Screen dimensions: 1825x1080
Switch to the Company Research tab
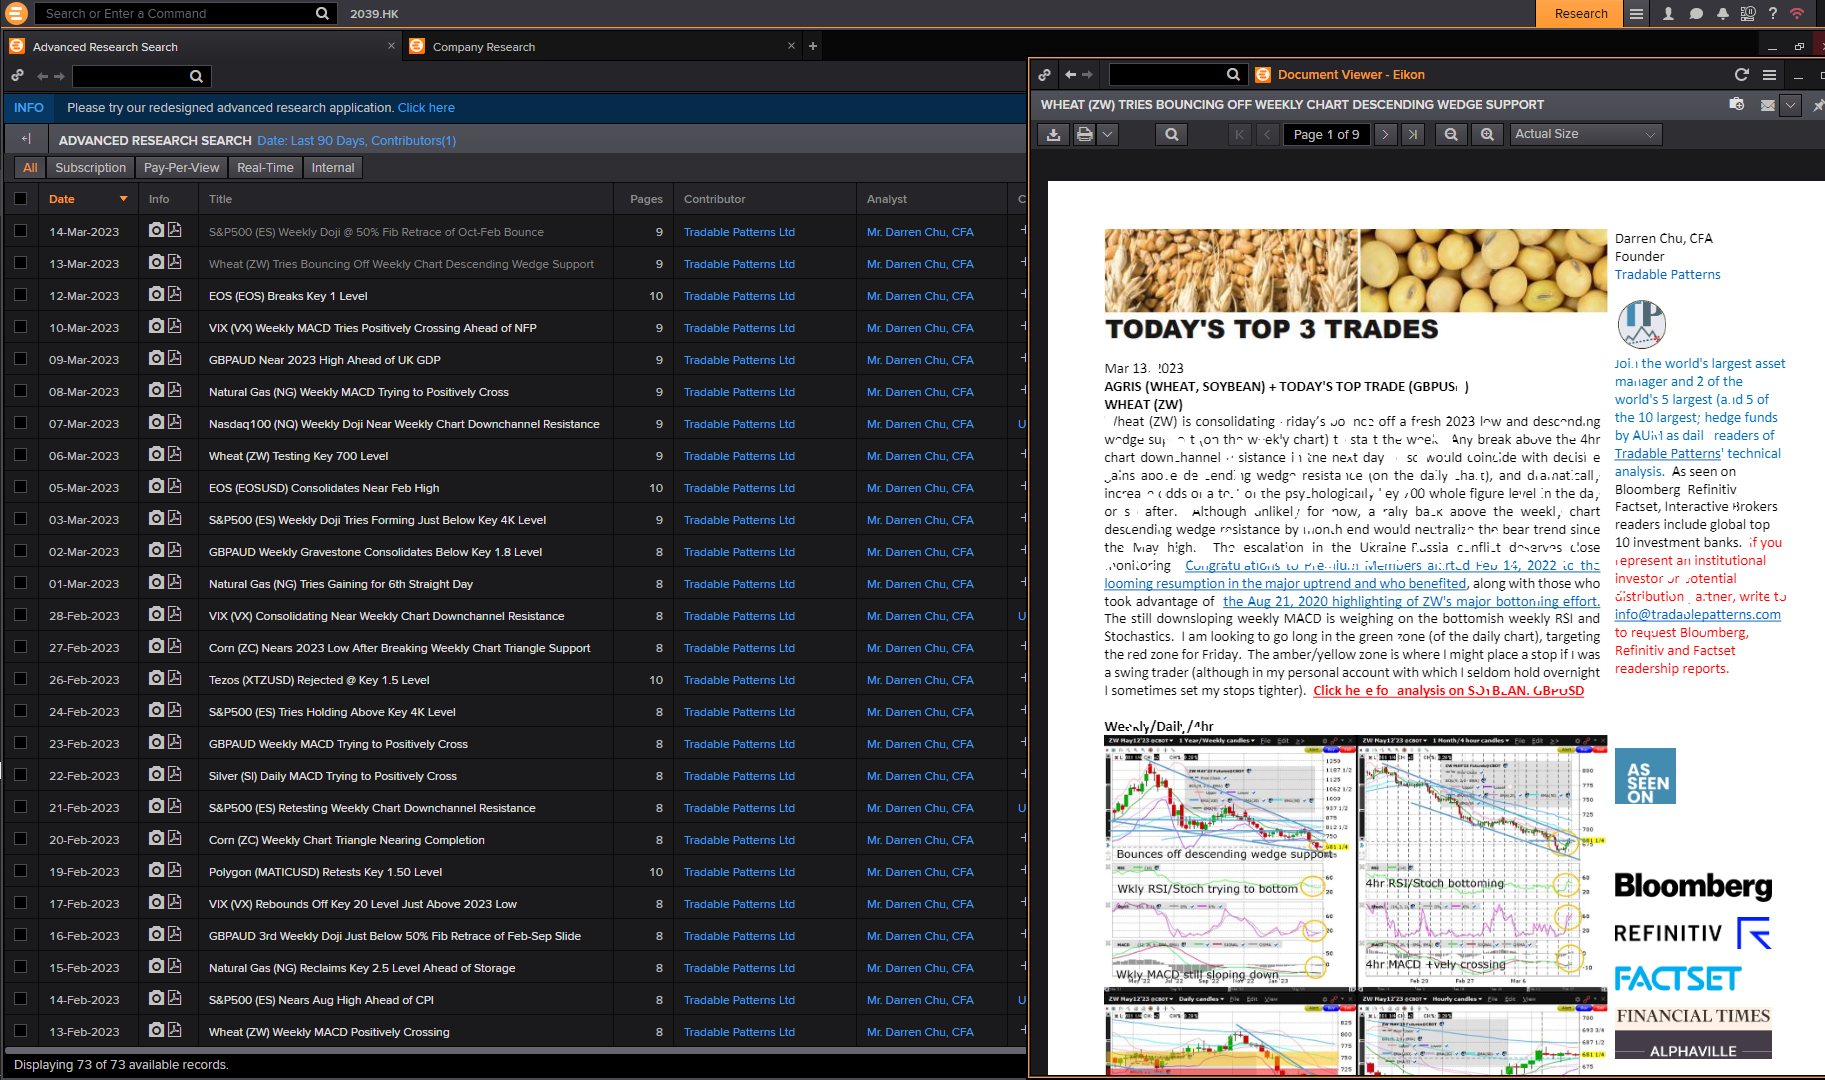(484, 47)
